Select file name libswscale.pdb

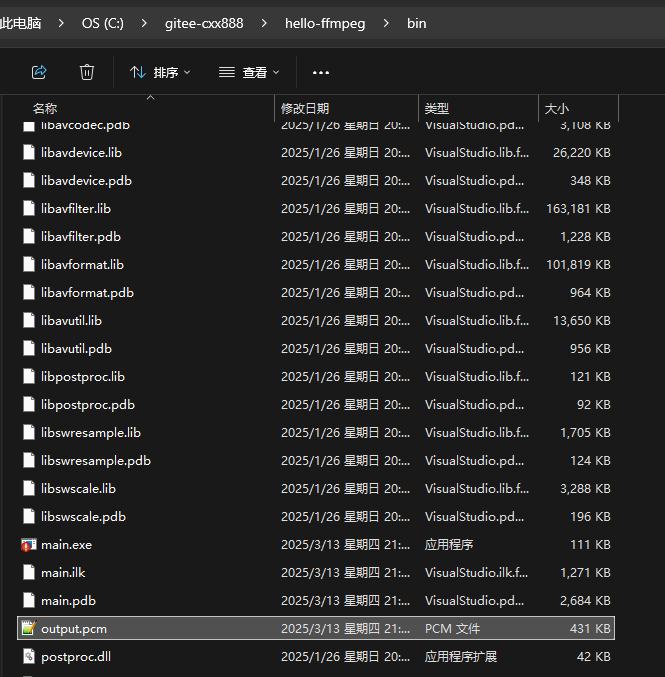83,517
